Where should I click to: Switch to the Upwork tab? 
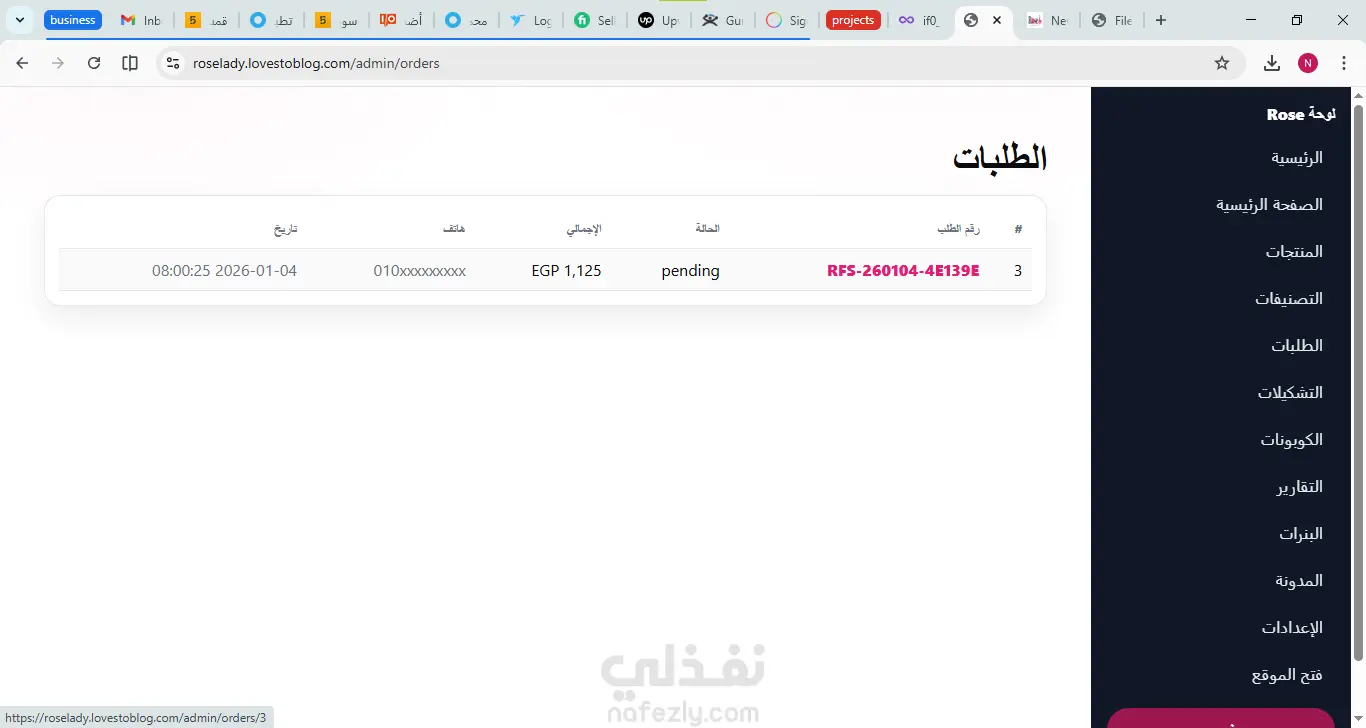(x=659, y=20)
